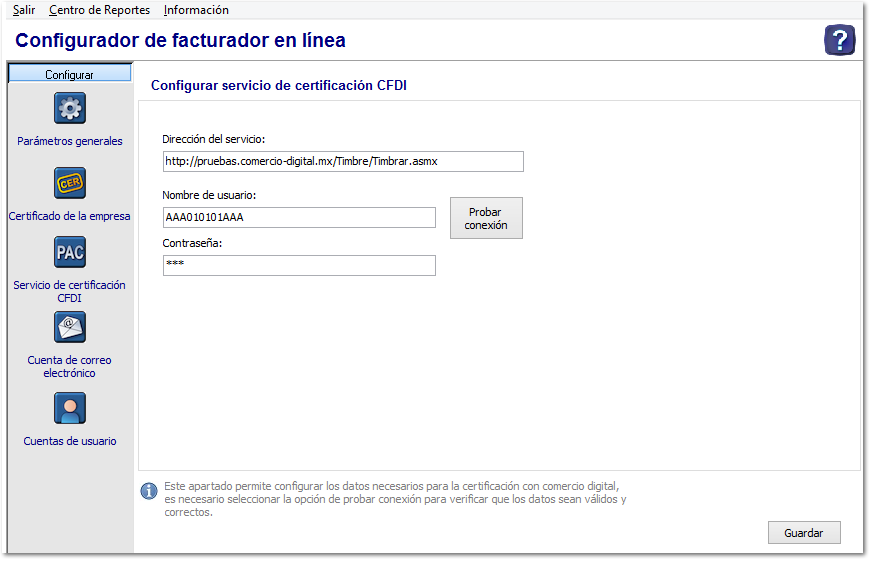Open the Información menu
The image size is (876, 566).
[196, 10]
